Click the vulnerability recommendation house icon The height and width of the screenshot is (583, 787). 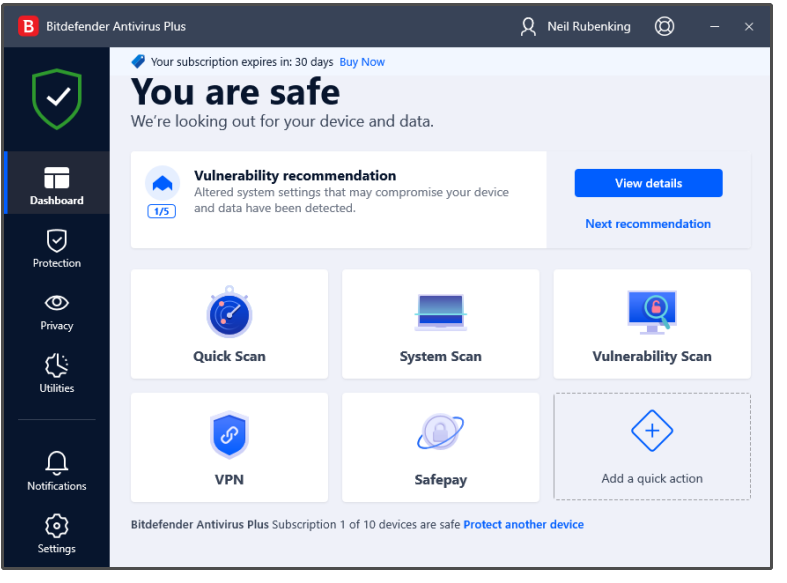162,183
